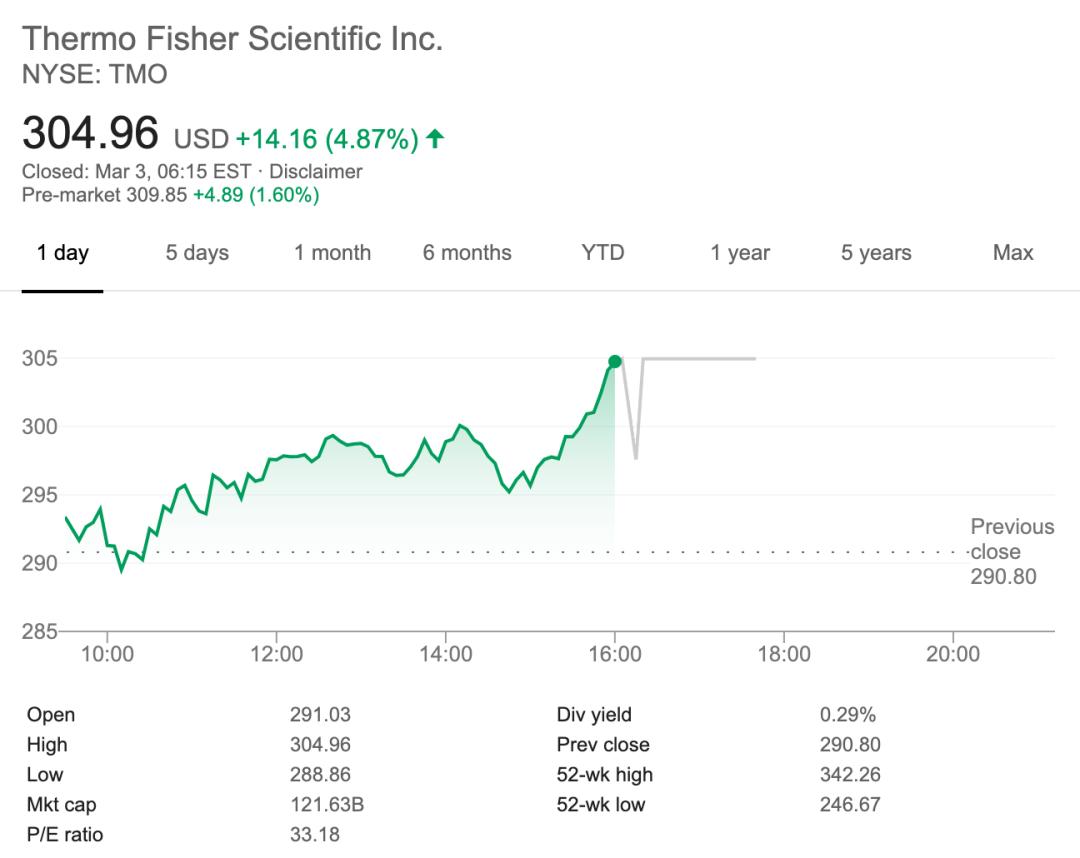1080x858 pixels.
Task: Click the NYSE: TMO ticker text
Action: 95,74
